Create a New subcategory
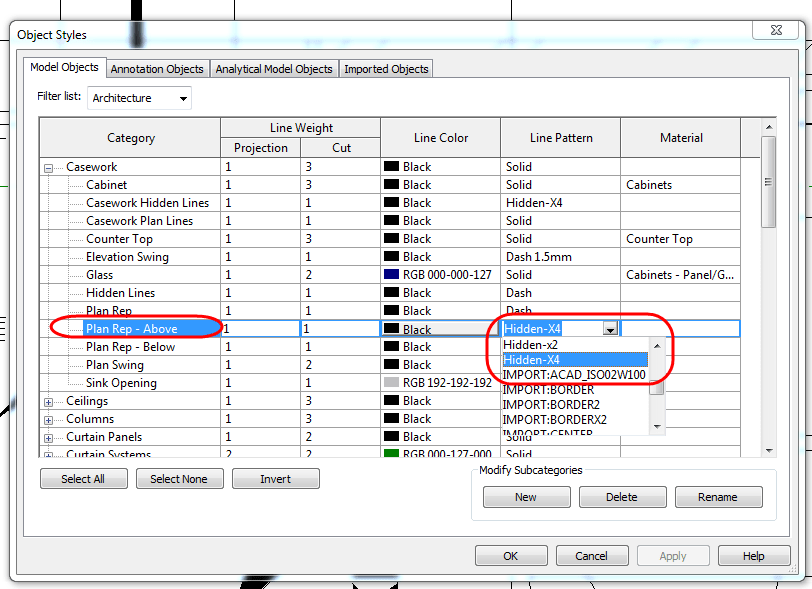Image resolution: width=812 pixels, height=589 pixels. [526, 496]
